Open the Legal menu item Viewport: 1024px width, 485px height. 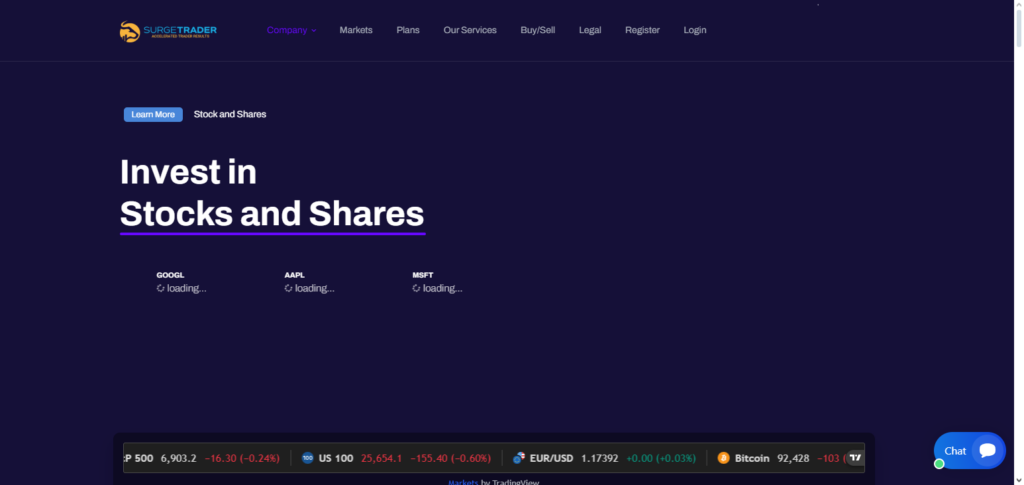pyautogui.click(x=590, y=30)
